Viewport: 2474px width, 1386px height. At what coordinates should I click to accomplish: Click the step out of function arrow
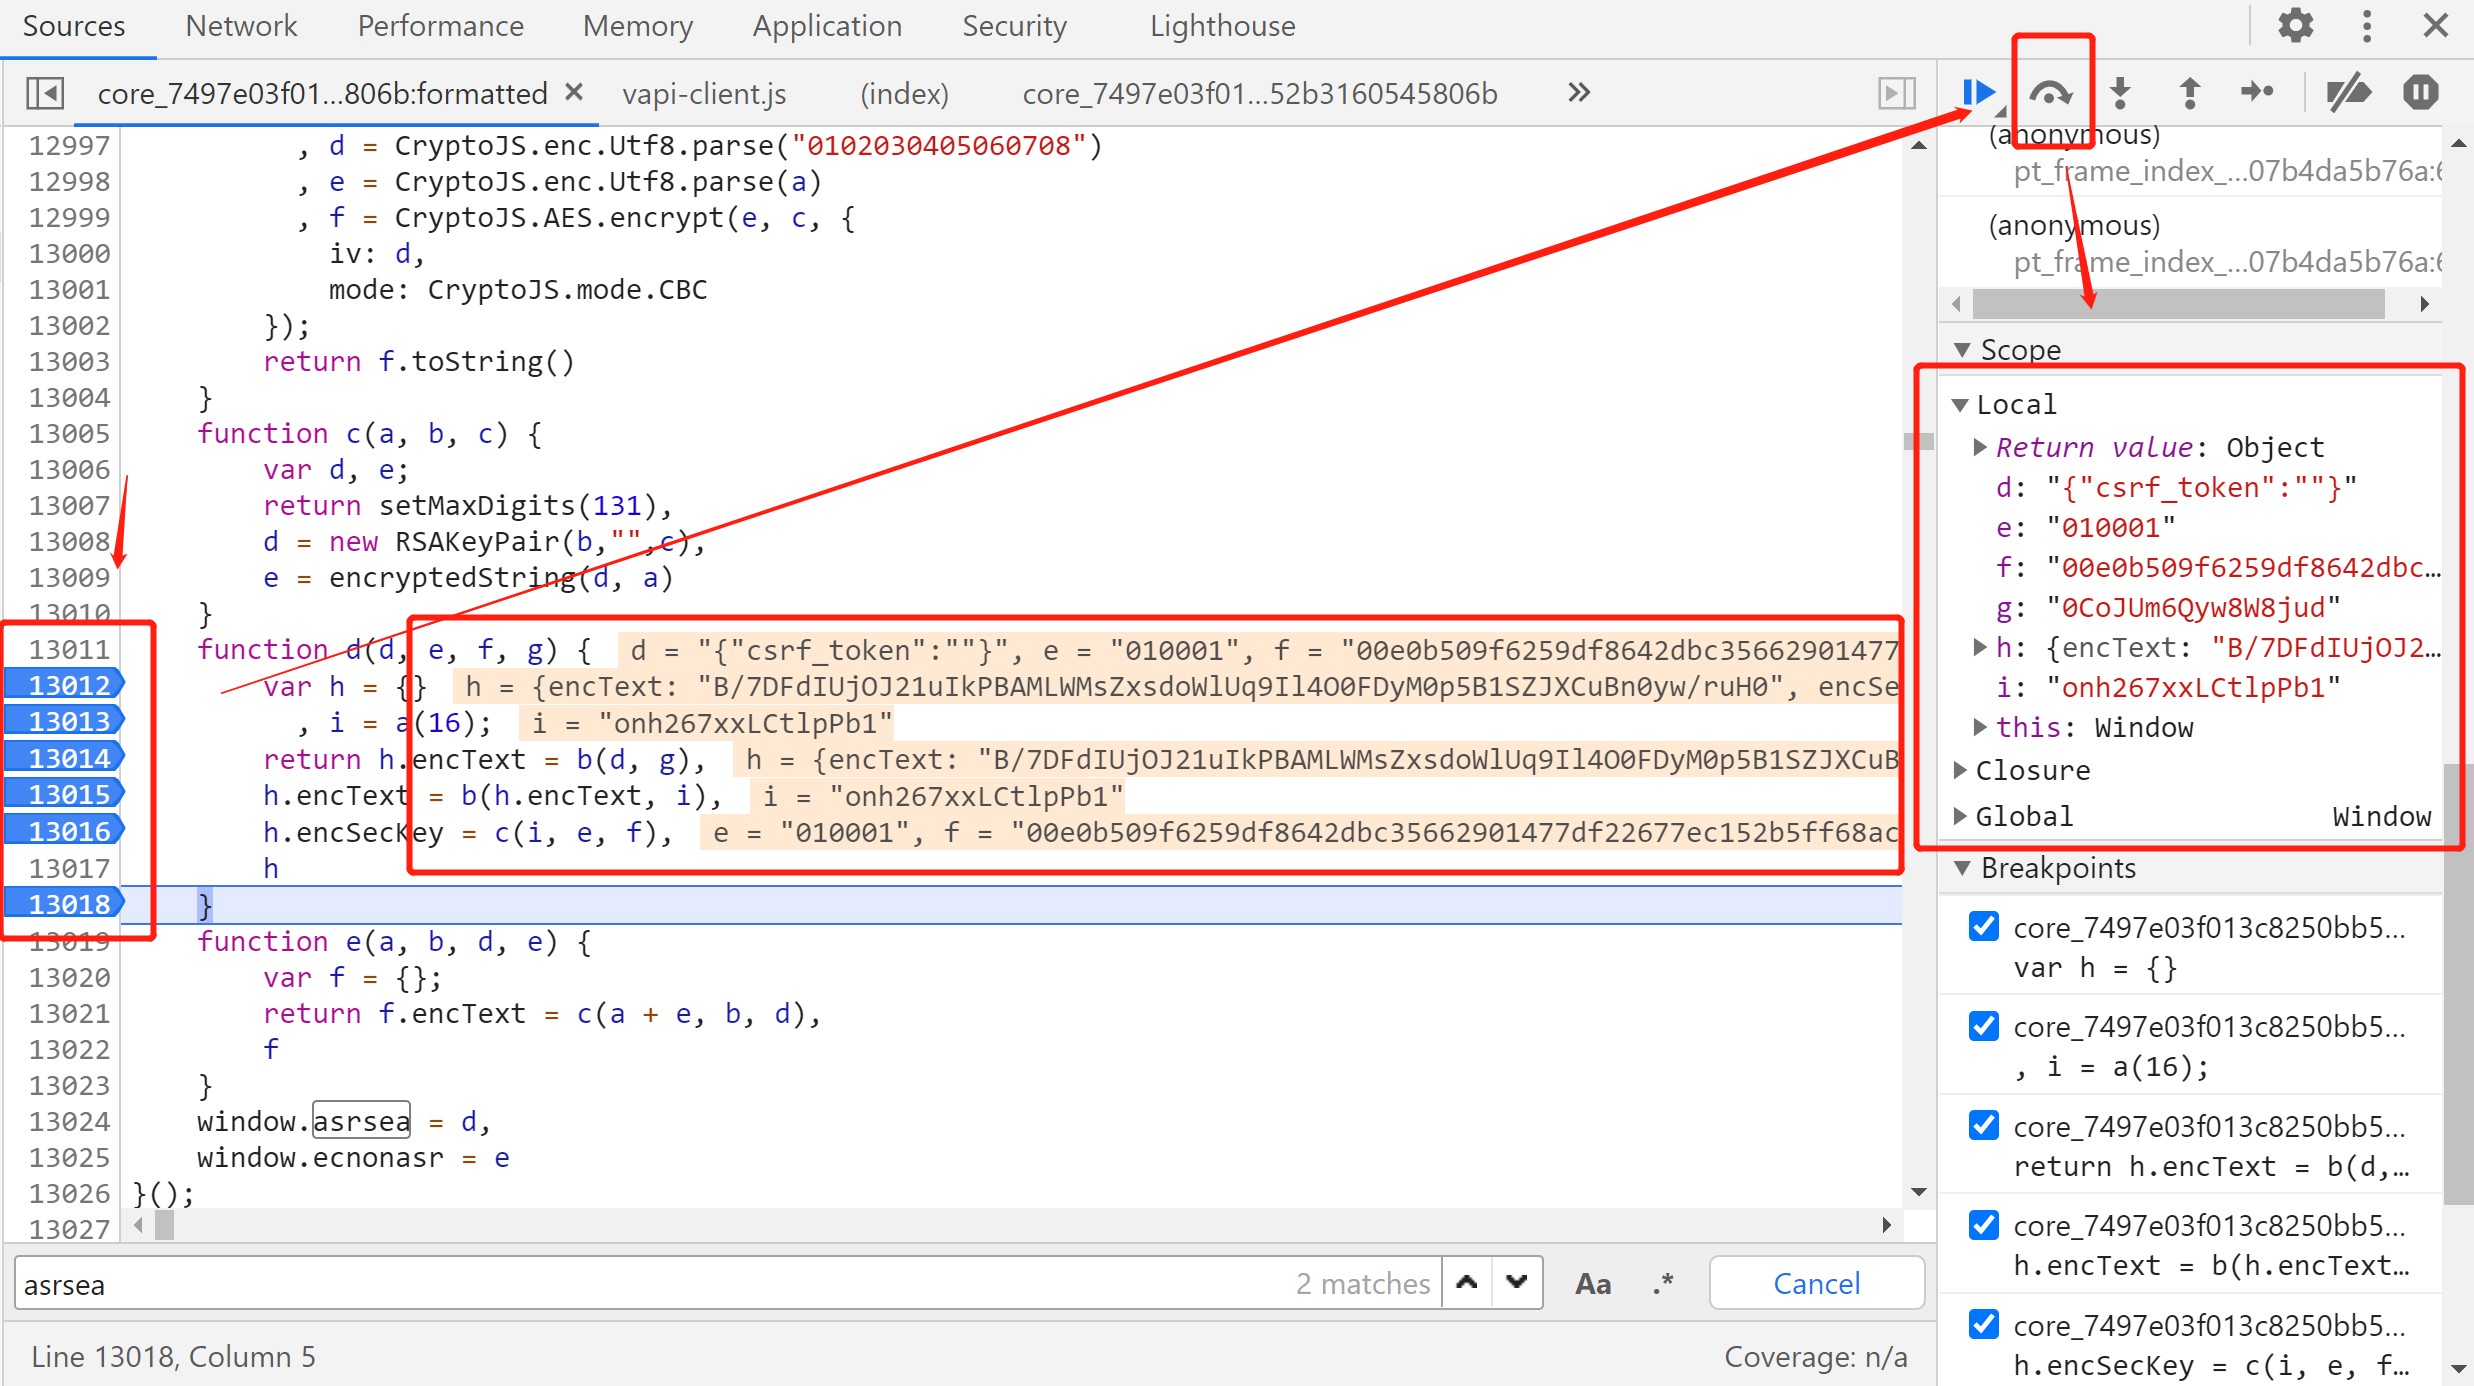tap(2189, 93)
